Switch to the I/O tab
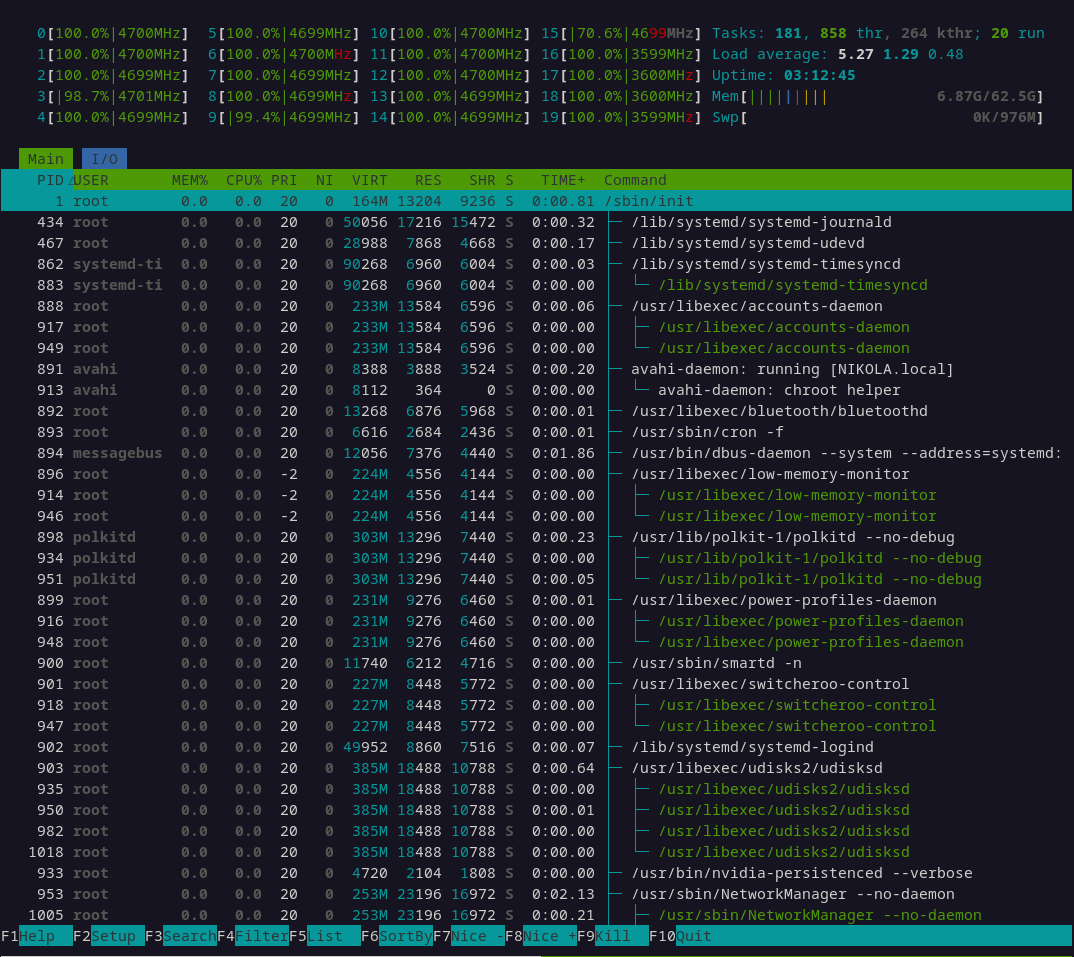 104,159
